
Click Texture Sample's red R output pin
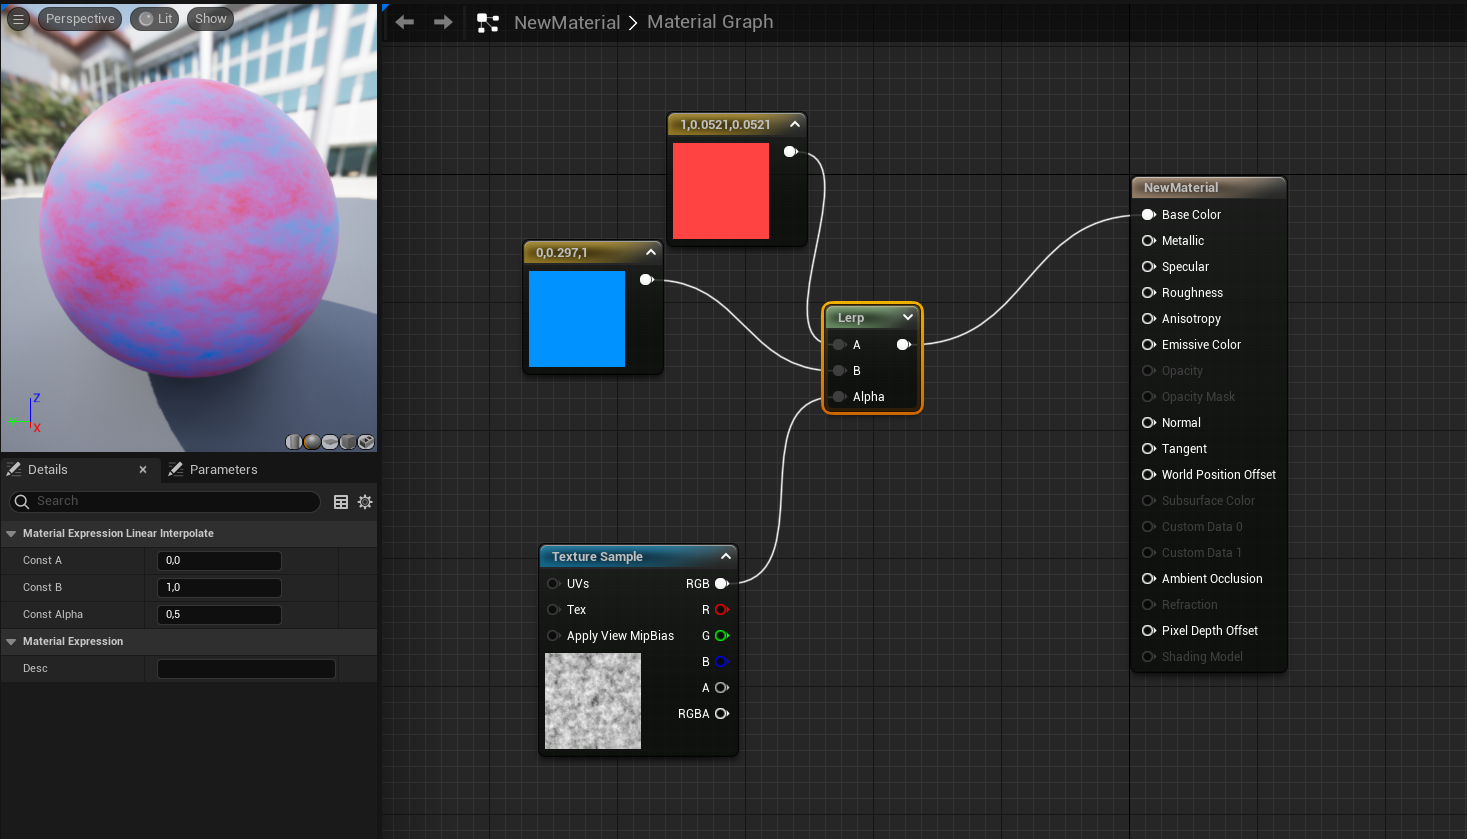click(x=721, y=610)
